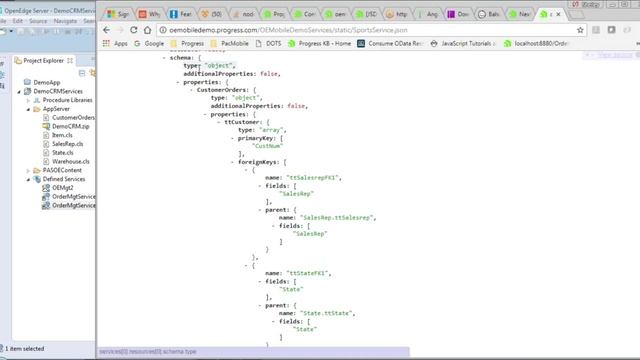Click the "array" type value
This screenshot has height=360, width=640.
[272, 130]
